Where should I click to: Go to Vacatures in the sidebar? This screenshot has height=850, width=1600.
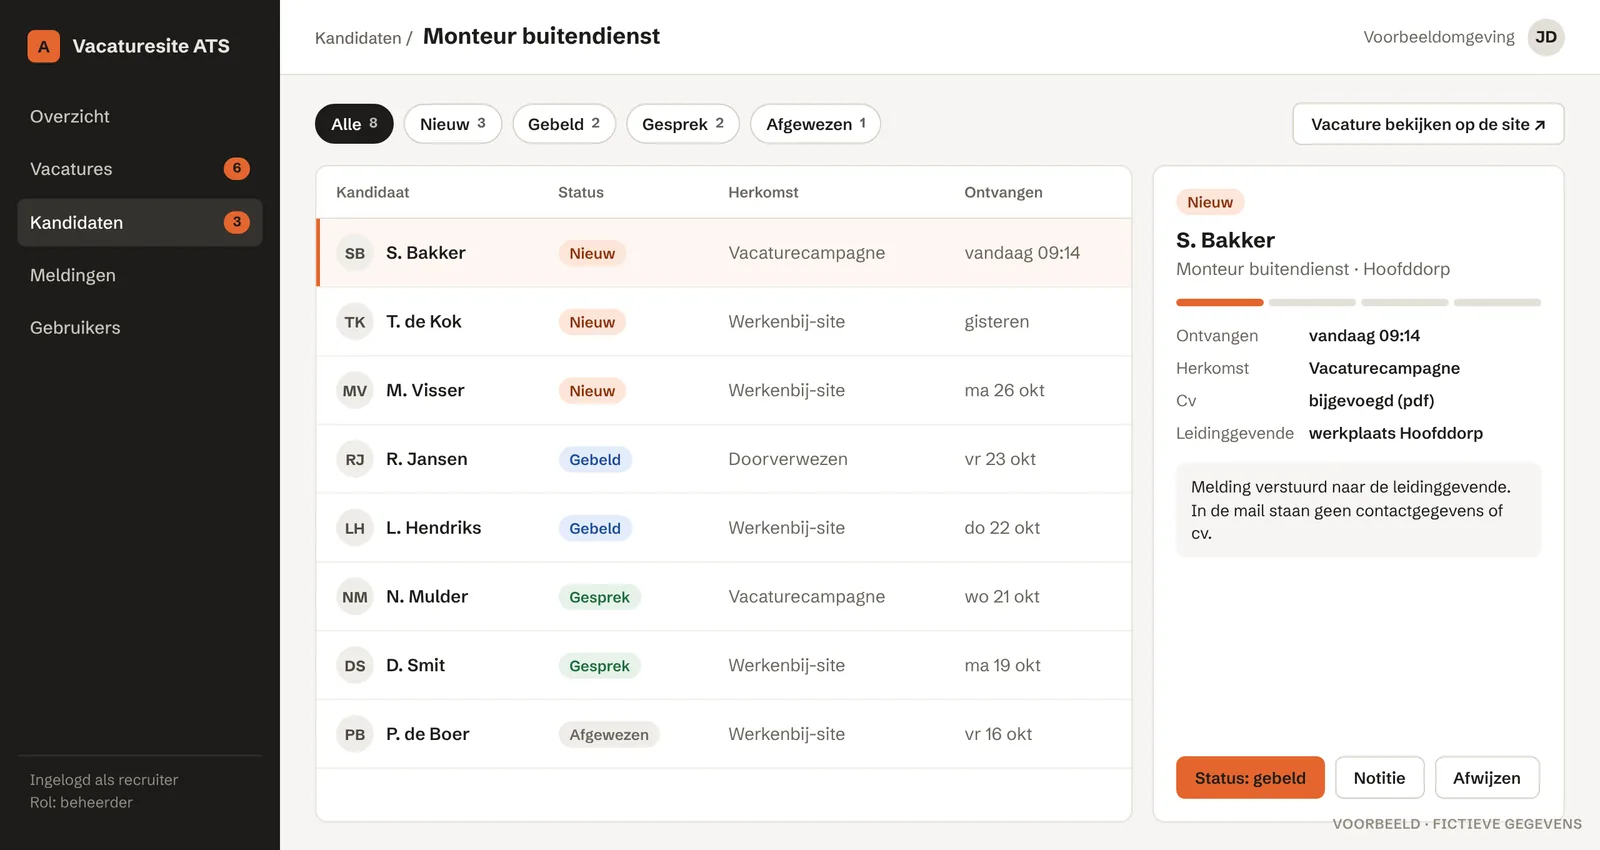pyautogui.click(x=140, y=169)
